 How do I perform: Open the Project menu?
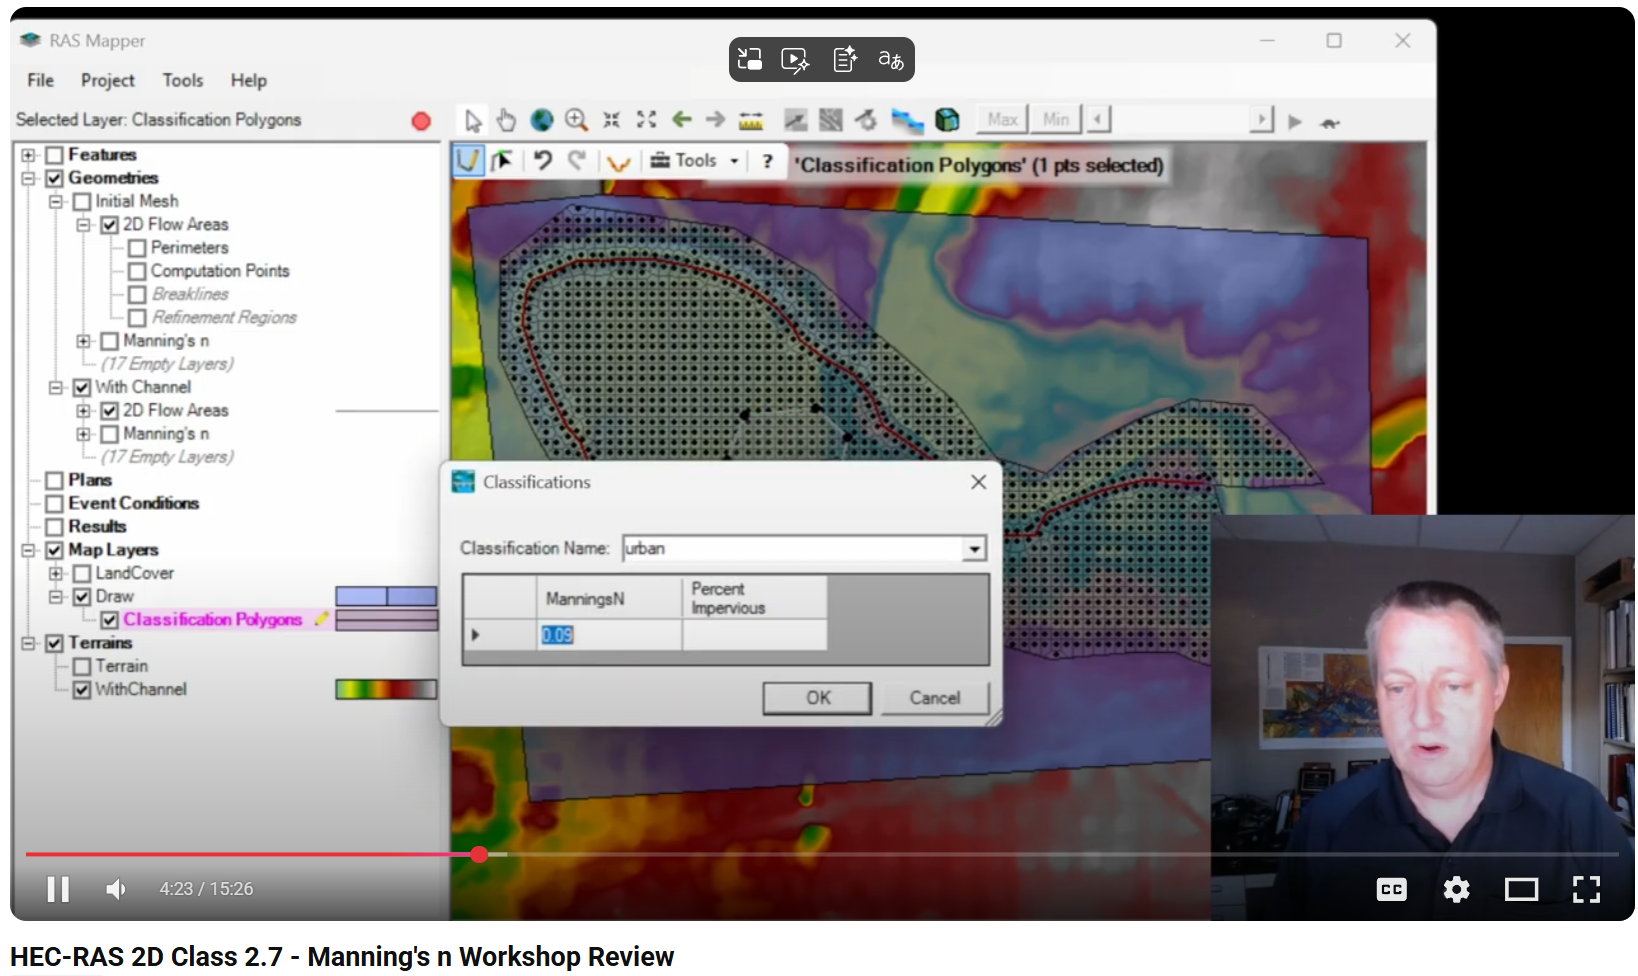pyautogui.click(x=107, y=81)
